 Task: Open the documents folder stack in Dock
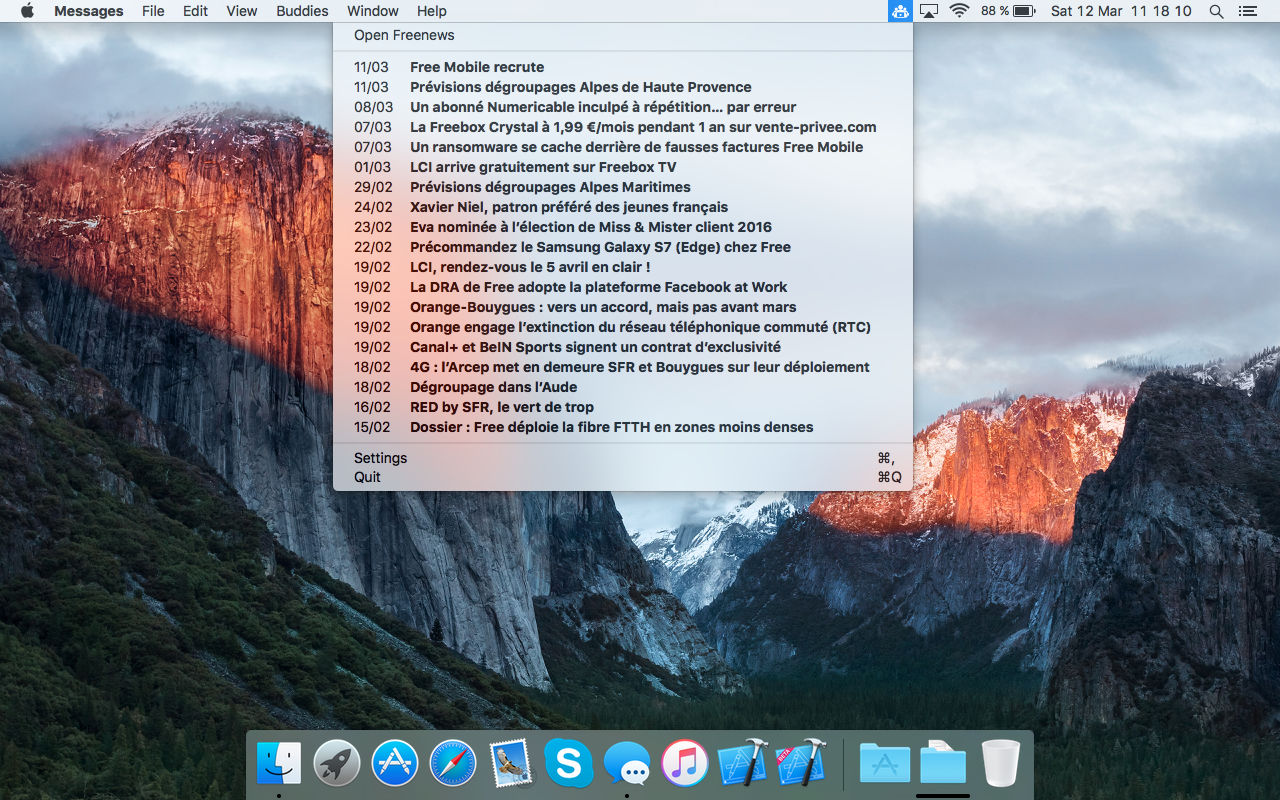(x=943, y=763)
